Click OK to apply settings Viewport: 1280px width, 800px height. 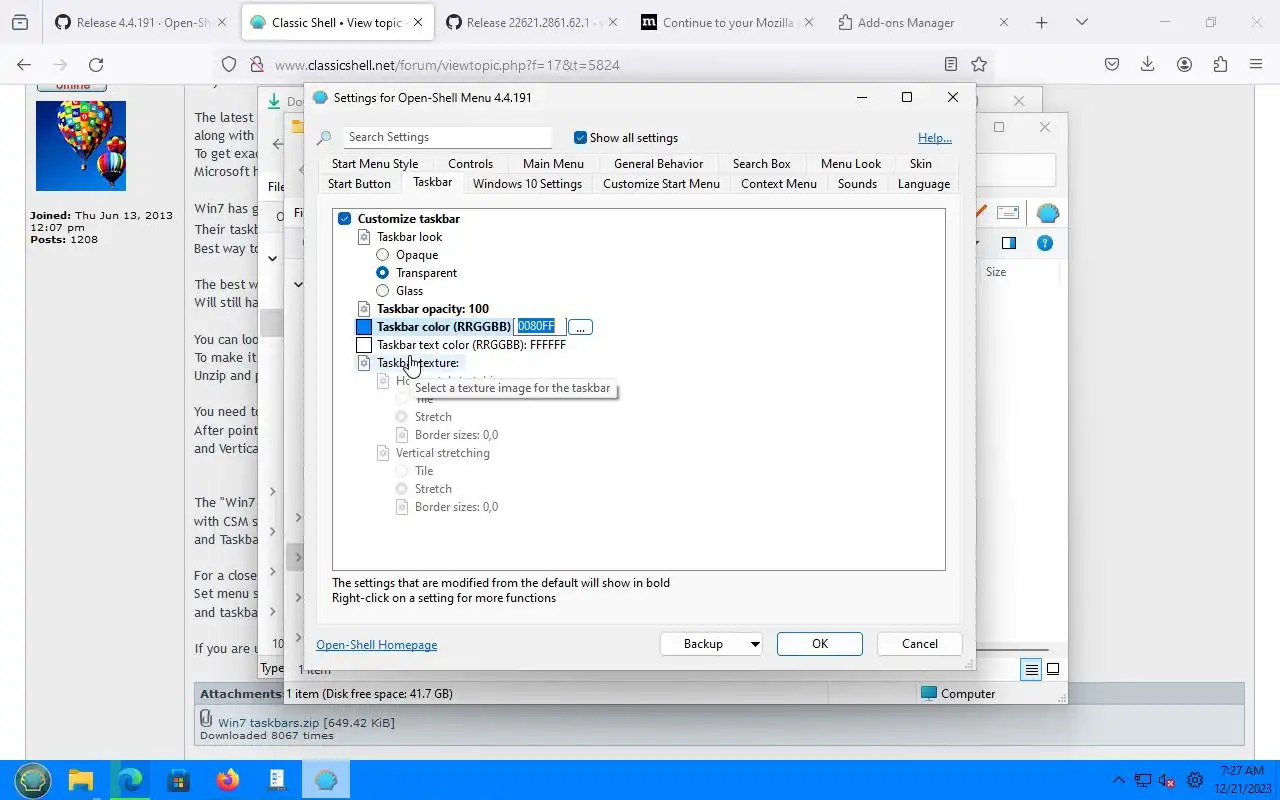(x=820, y=644)
